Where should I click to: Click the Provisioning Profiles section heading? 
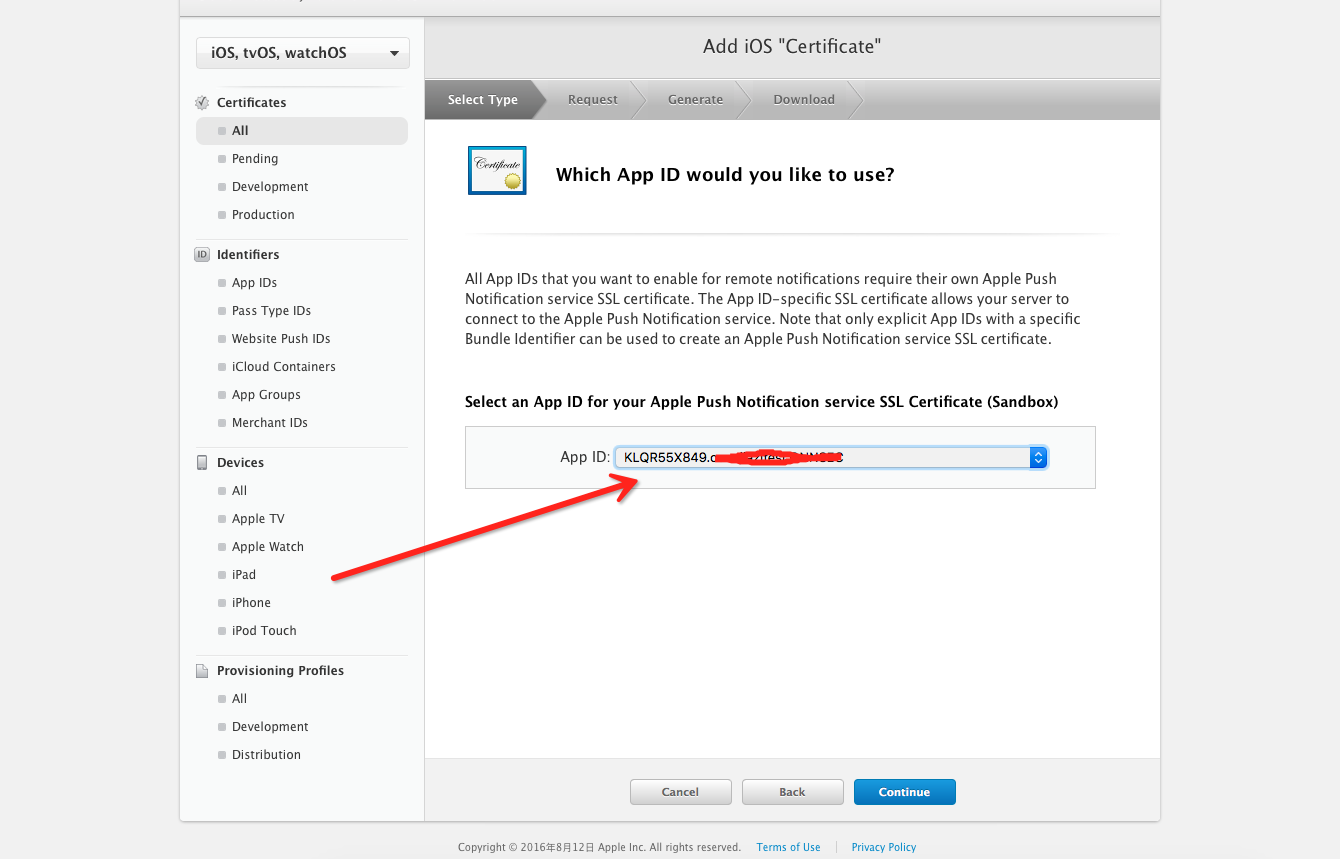[x=280, y=670]
